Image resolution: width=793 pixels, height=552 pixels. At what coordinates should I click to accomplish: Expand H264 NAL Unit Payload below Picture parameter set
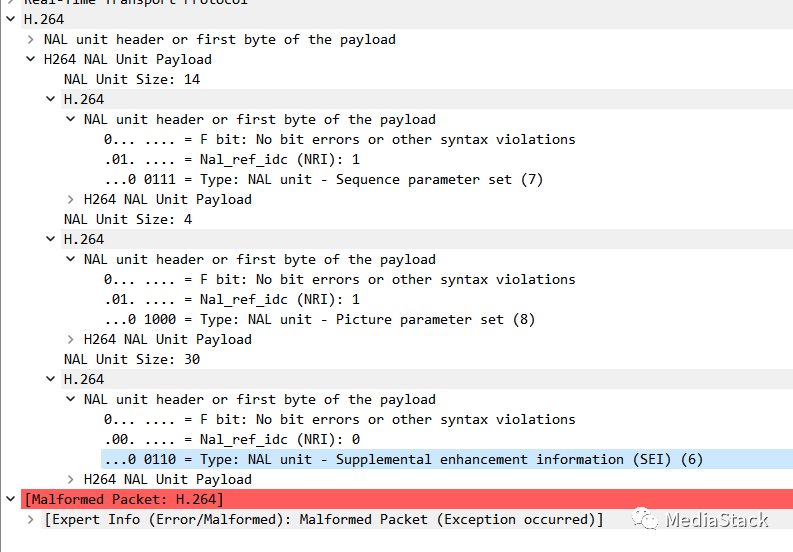(72, 339)
